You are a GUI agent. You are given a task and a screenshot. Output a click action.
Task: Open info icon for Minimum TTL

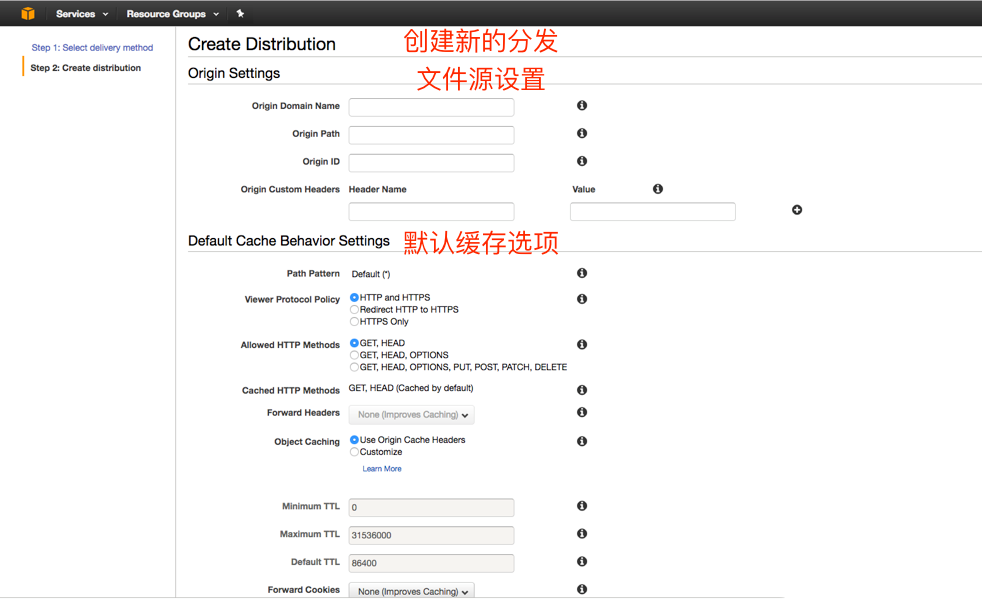(582, 505)
